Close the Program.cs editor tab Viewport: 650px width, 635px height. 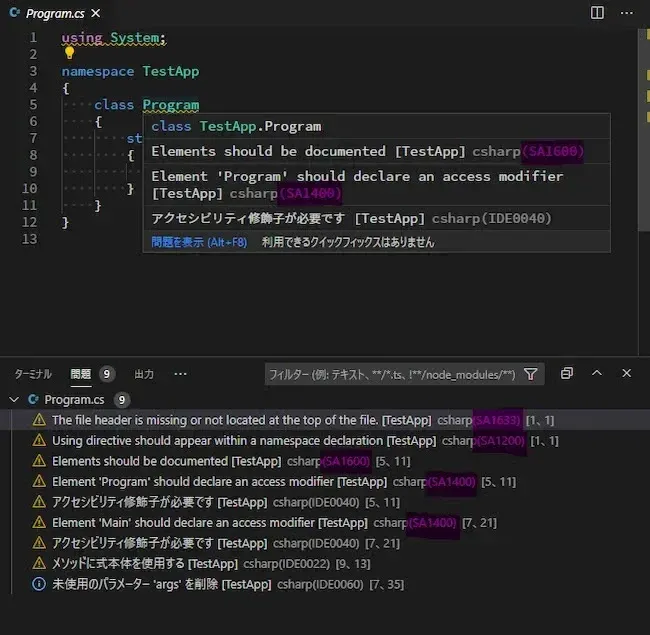coord(96,13)
